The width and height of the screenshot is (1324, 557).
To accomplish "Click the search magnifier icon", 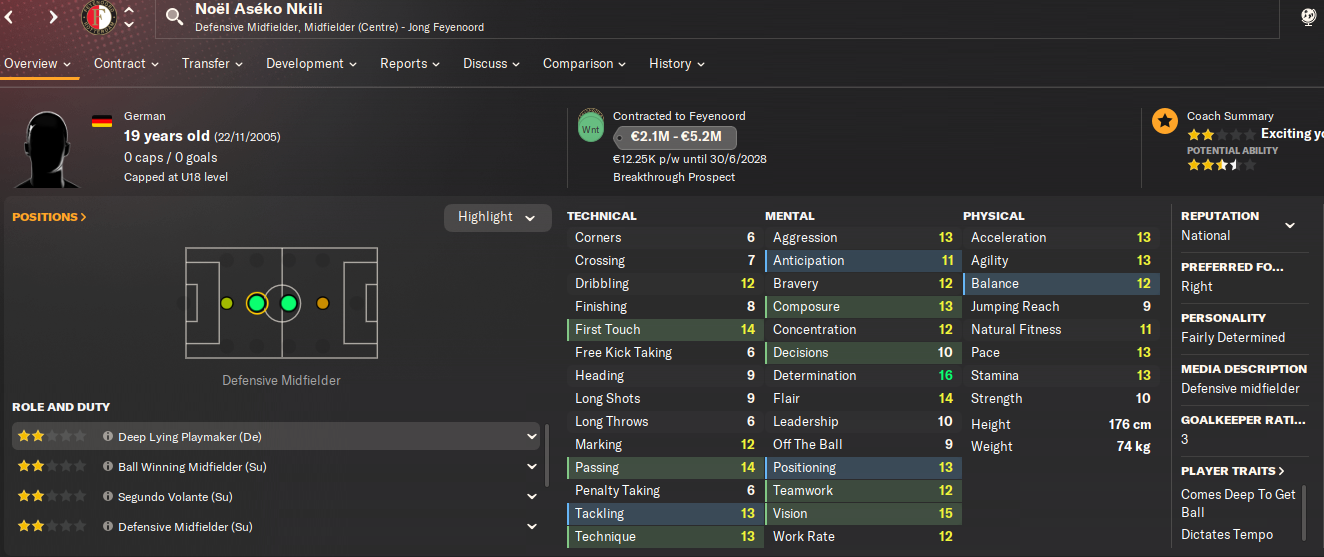I will tap(175, 16).
